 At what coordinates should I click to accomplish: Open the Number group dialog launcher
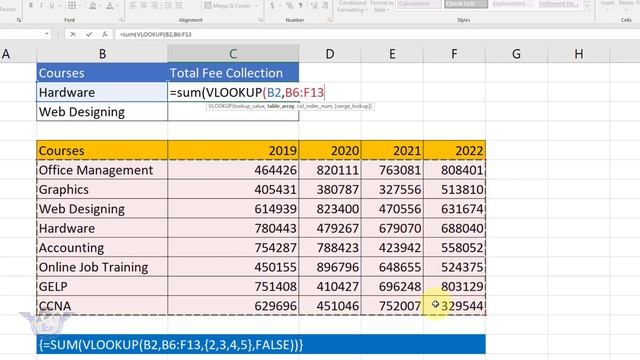coord(330,20)
